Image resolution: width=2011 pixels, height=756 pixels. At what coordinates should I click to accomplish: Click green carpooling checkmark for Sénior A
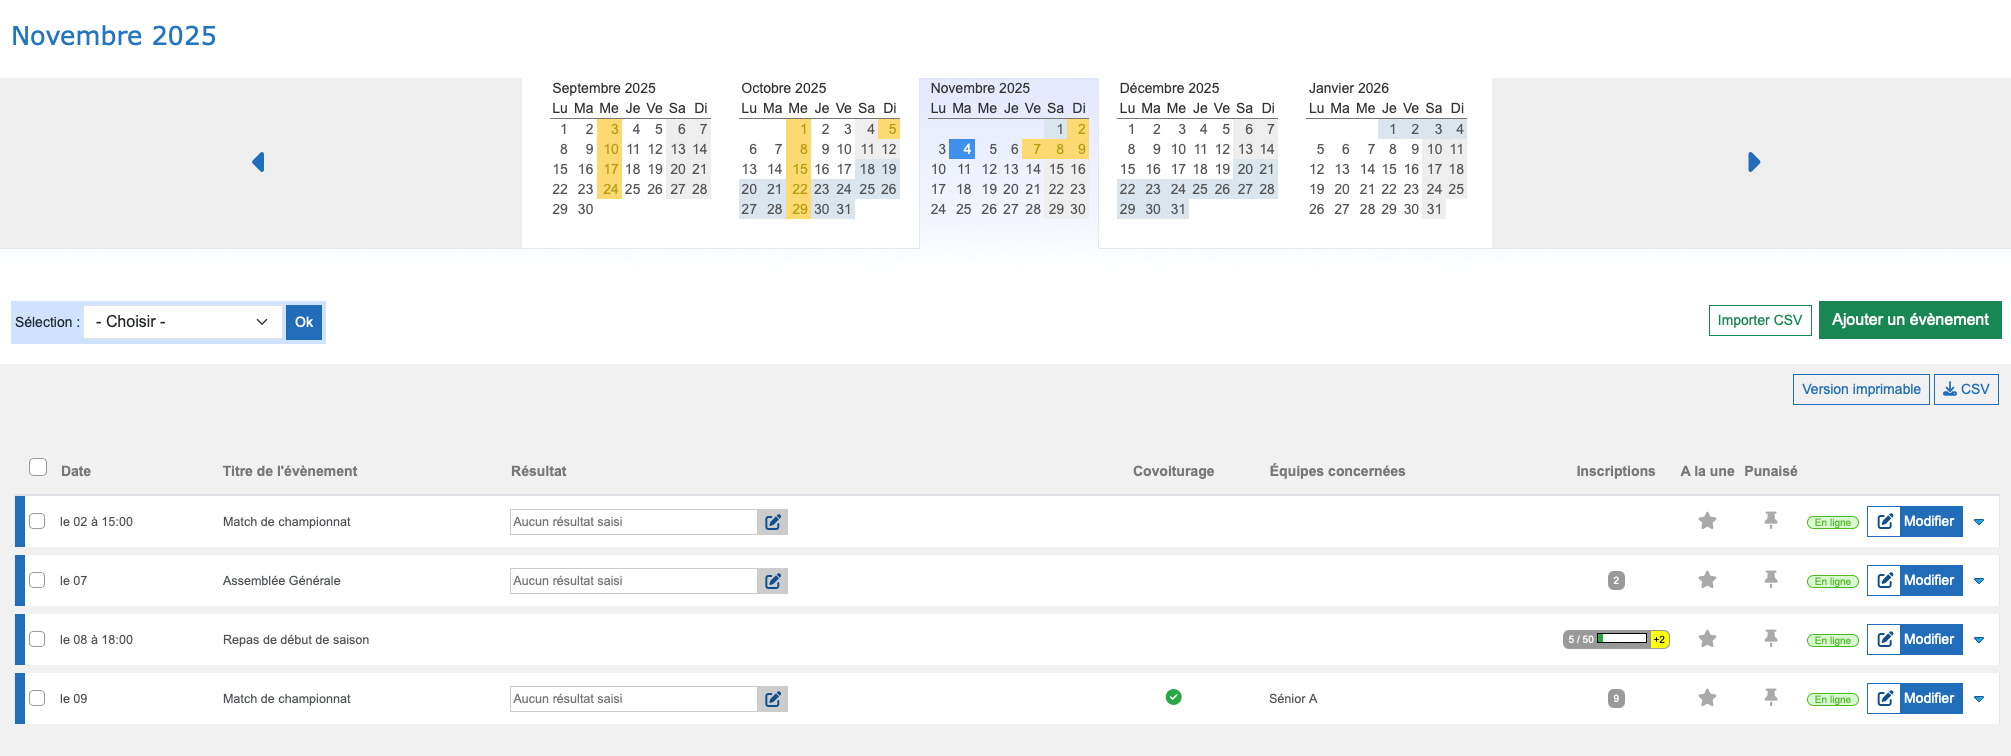pyautogui.click(x=1173, y=697)
